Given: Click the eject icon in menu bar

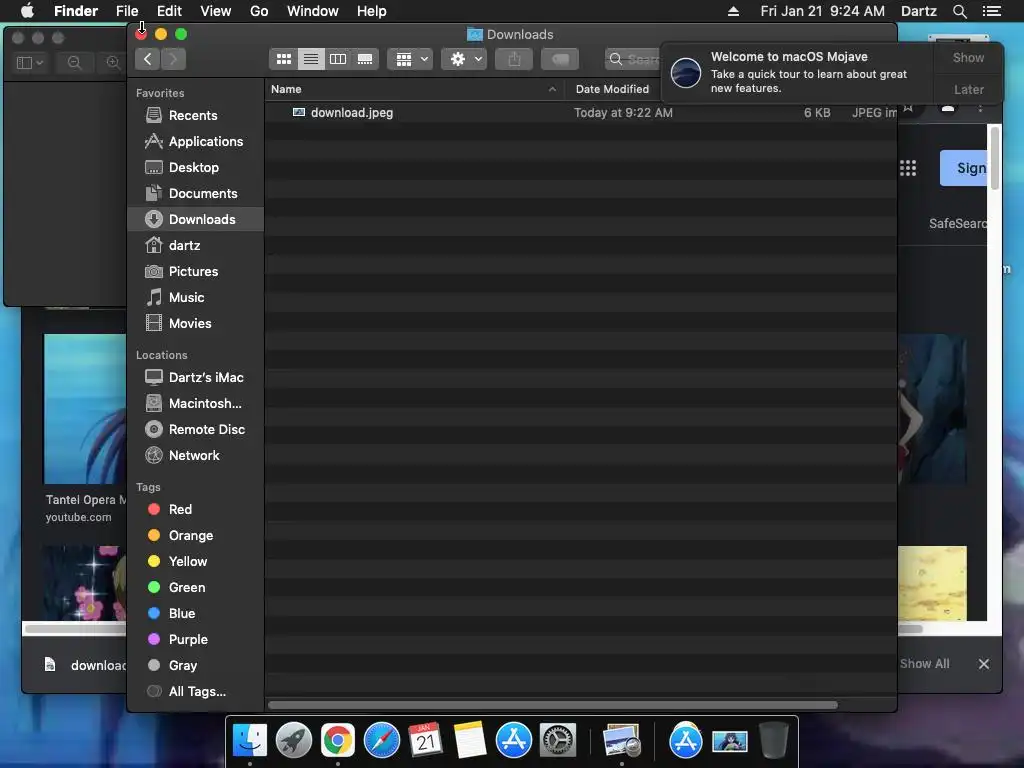Looking at the screenshot, I should (733, 11).
